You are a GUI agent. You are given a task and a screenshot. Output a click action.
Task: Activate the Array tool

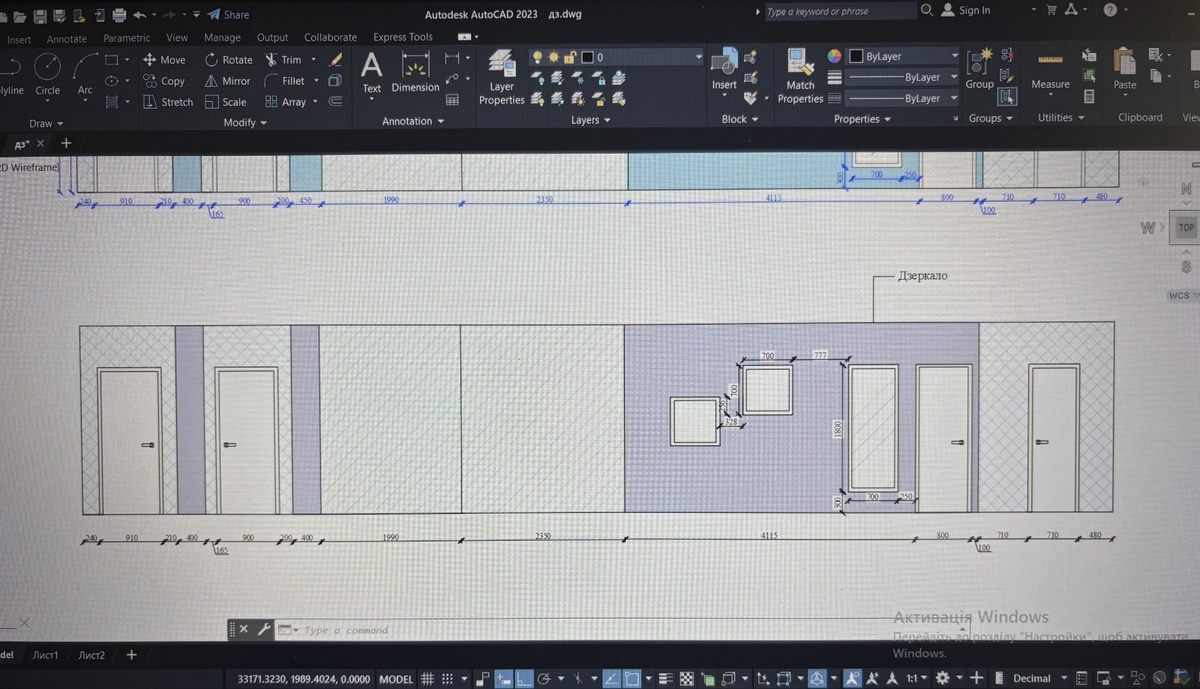286,102
